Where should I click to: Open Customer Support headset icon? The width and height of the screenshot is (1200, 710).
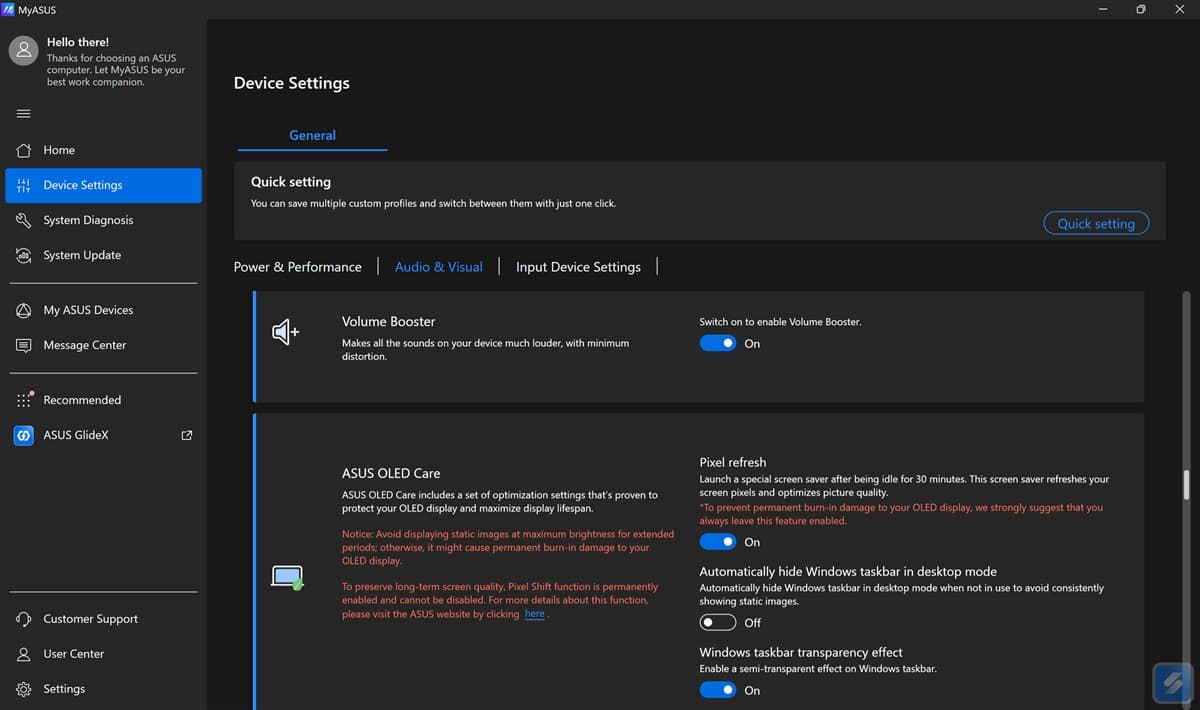[x=24, y=619]
